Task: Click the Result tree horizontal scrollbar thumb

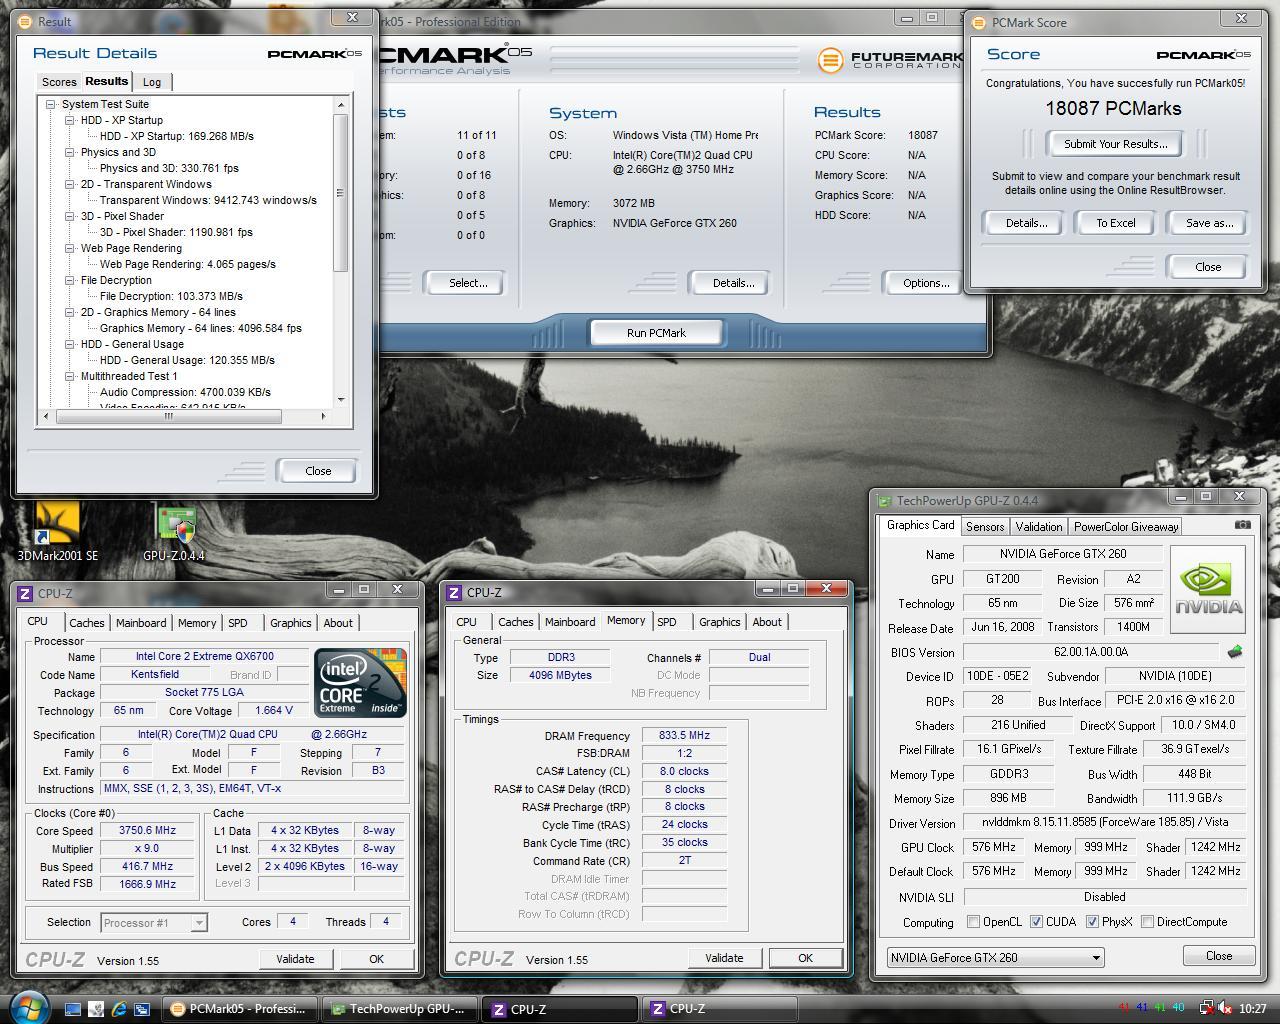Action: click(168, 416)
